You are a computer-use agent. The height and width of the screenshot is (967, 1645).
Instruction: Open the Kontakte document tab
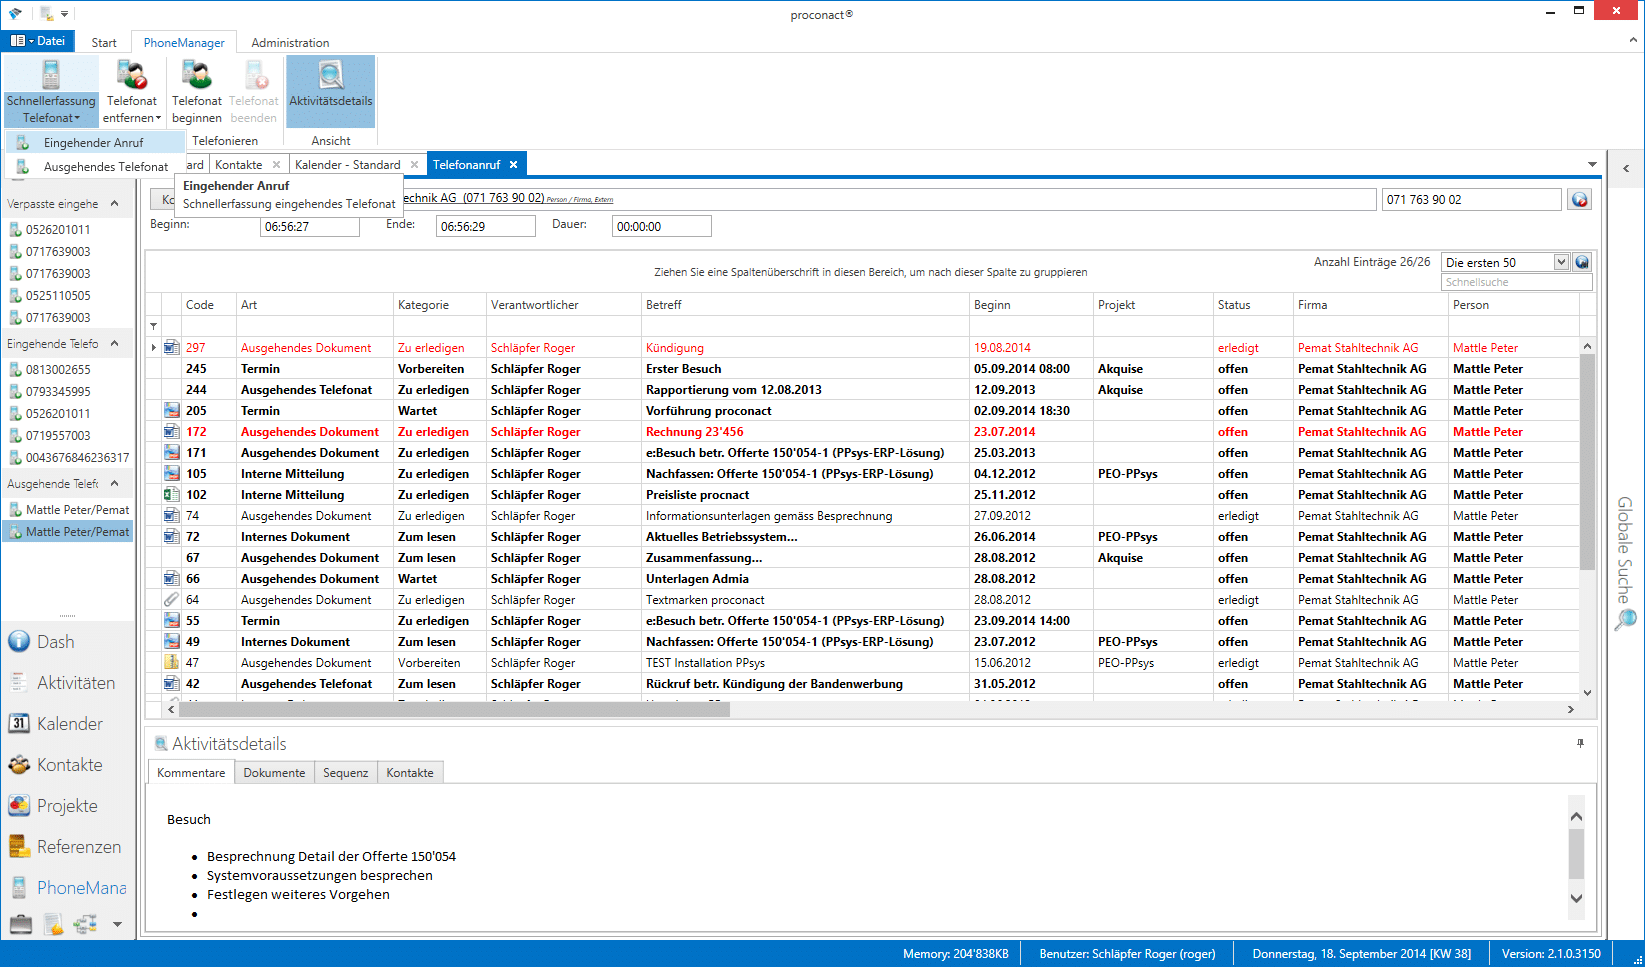[x=239, y=165]
